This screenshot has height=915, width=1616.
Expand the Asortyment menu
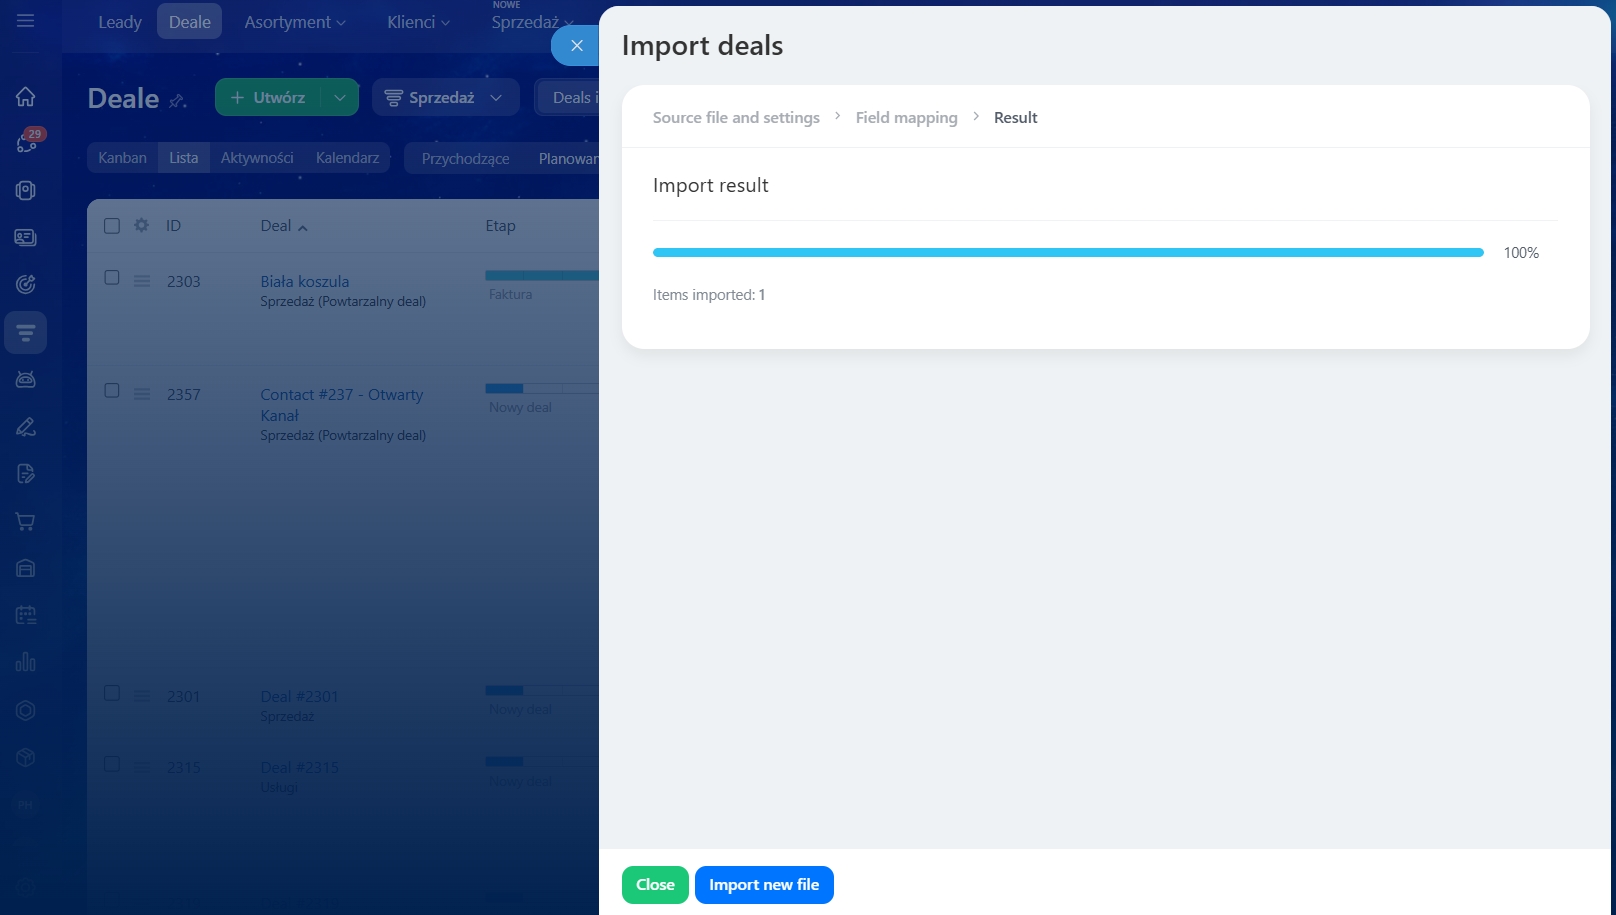pyautogui.click(x=294, y=22)
